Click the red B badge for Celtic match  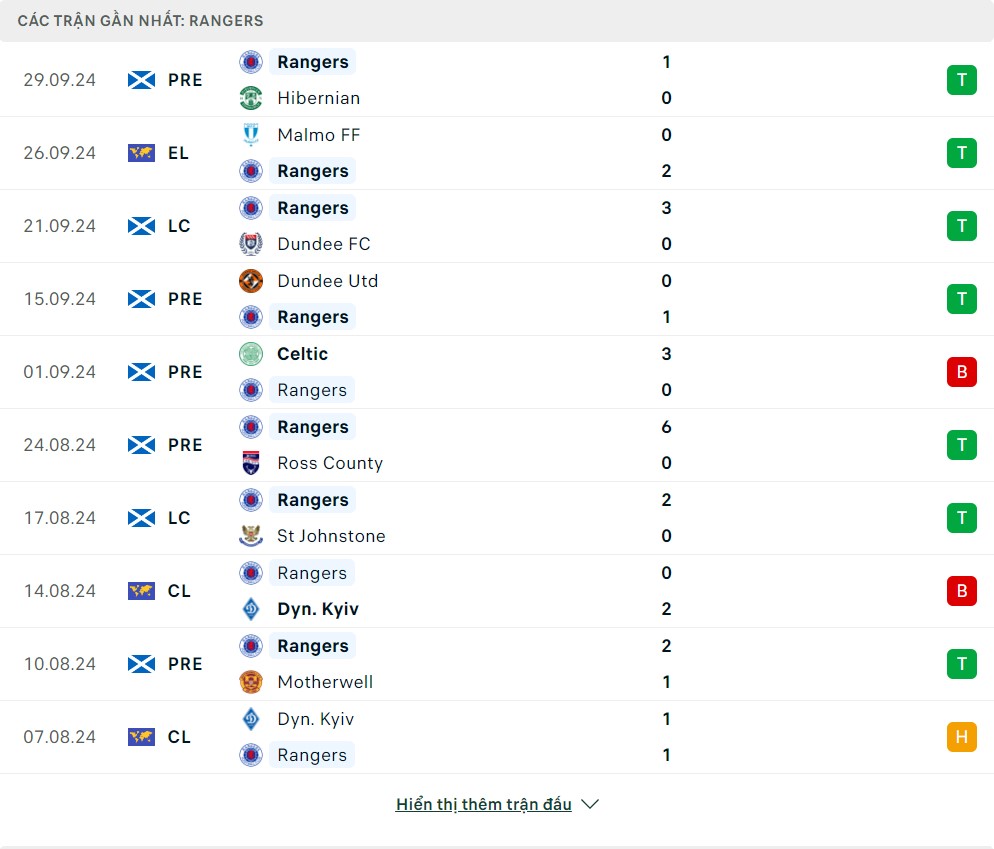[961, 372]
